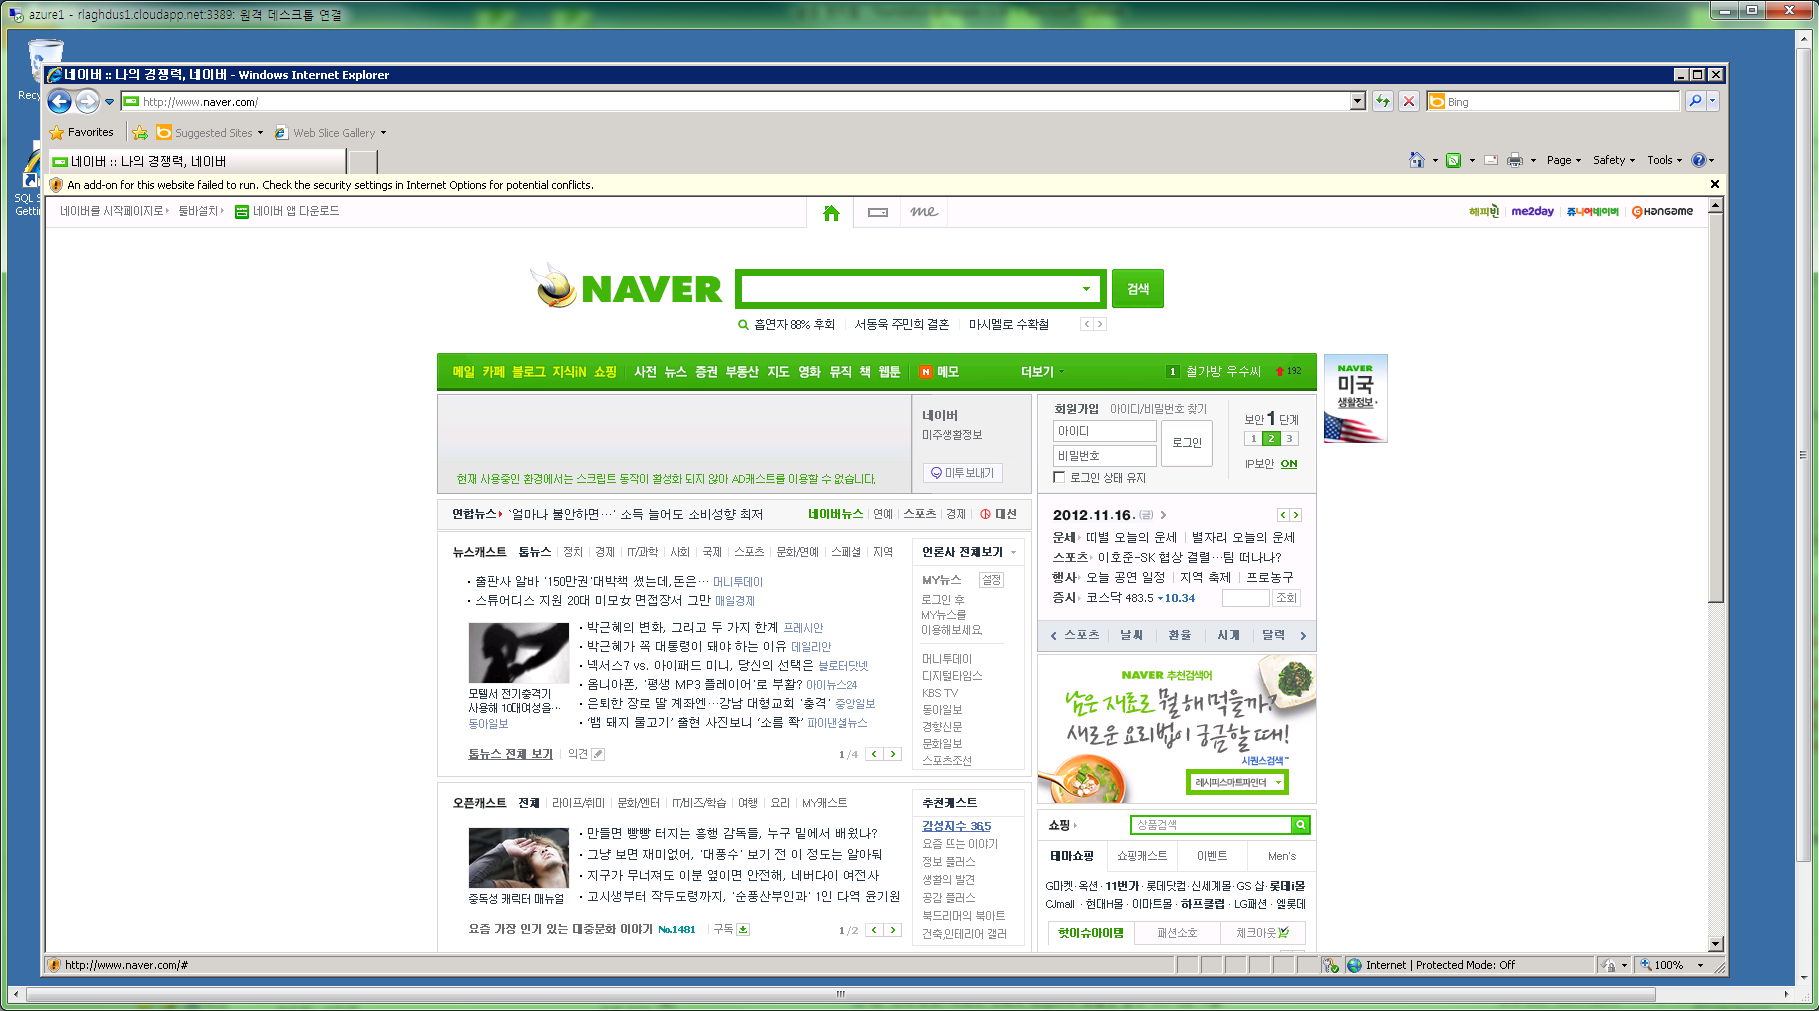Screen dimensions: 1819x1011
Task: Open Favorites star button
Action: 82,132
